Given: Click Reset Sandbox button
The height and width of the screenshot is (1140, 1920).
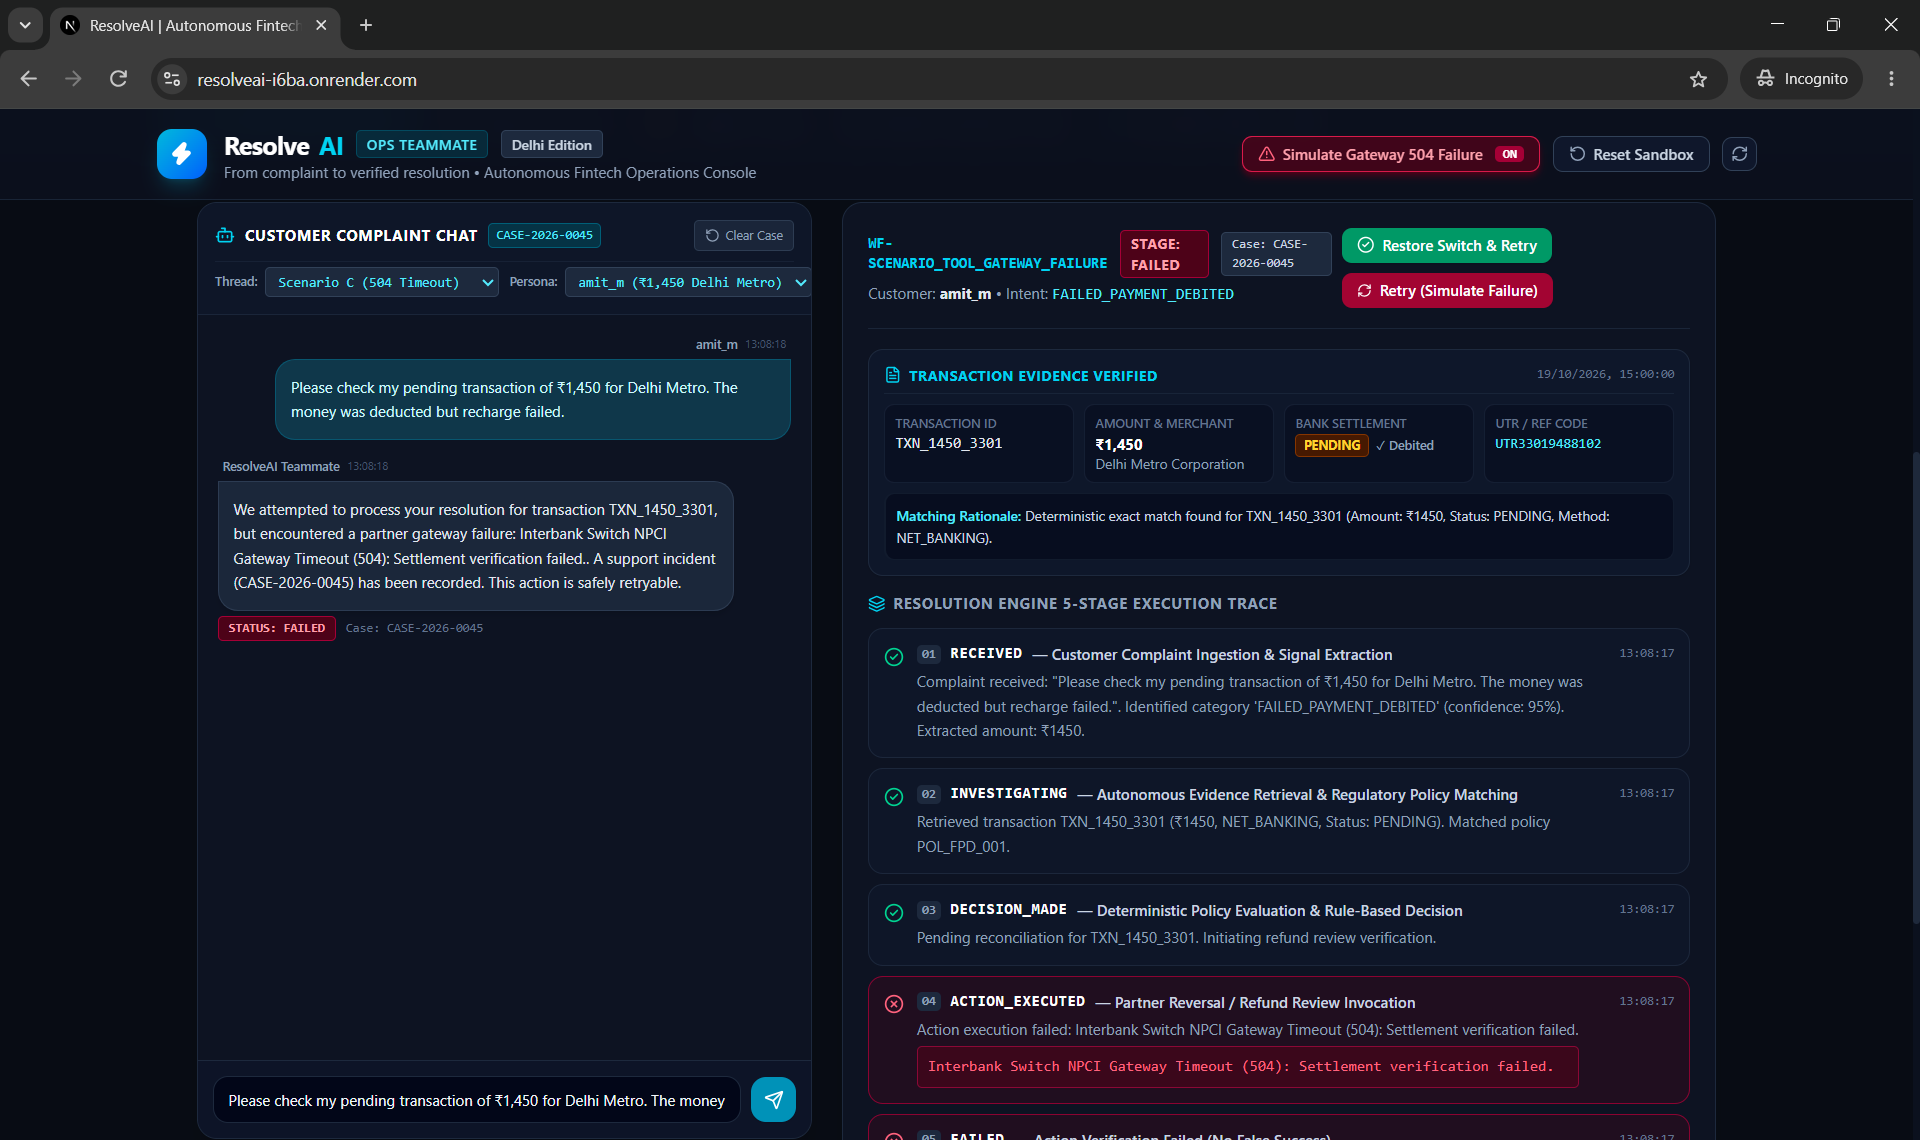Looking at the screenshot, I should coord(1631,154).
